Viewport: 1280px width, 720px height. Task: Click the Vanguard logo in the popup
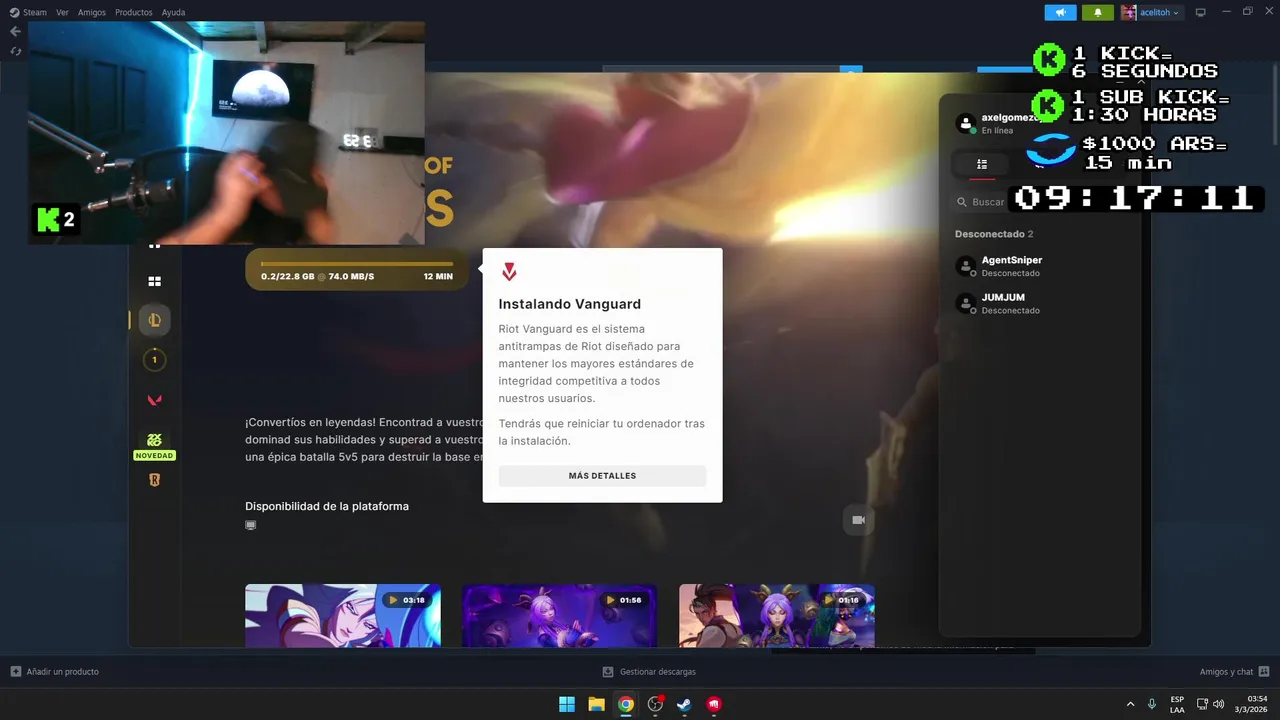click(509, 272)
